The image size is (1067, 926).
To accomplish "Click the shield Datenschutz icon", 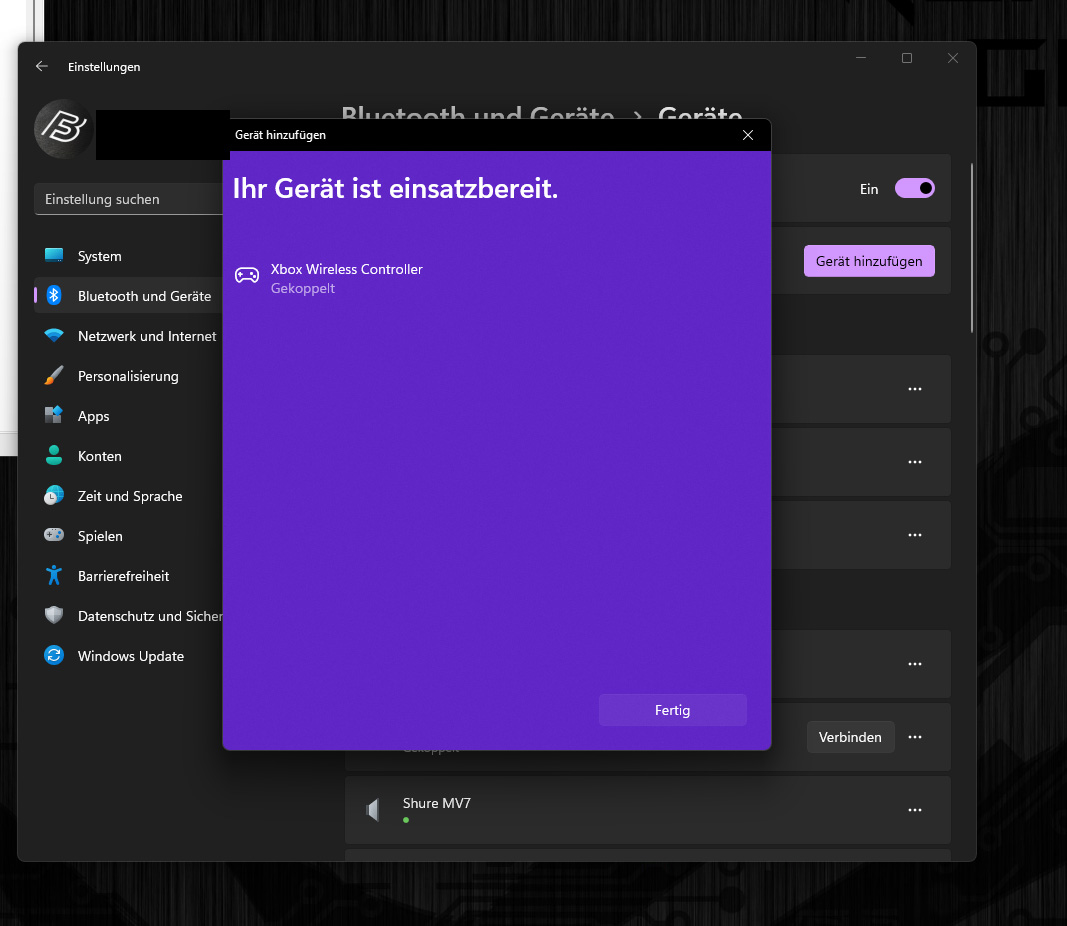I will [54, 615].
